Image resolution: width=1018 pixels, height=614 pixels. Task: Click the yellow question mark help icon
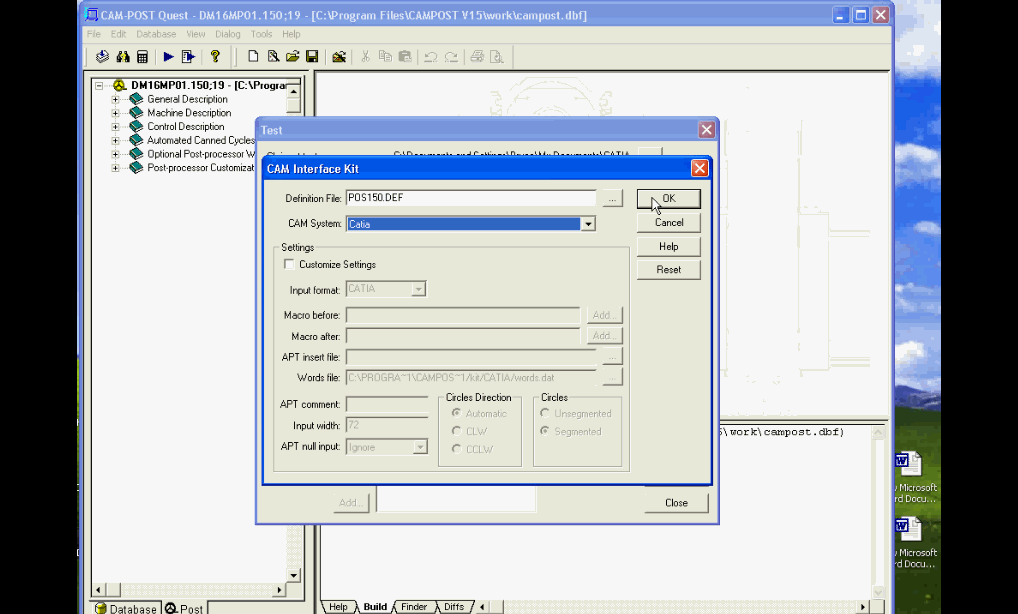pos(215,56)
